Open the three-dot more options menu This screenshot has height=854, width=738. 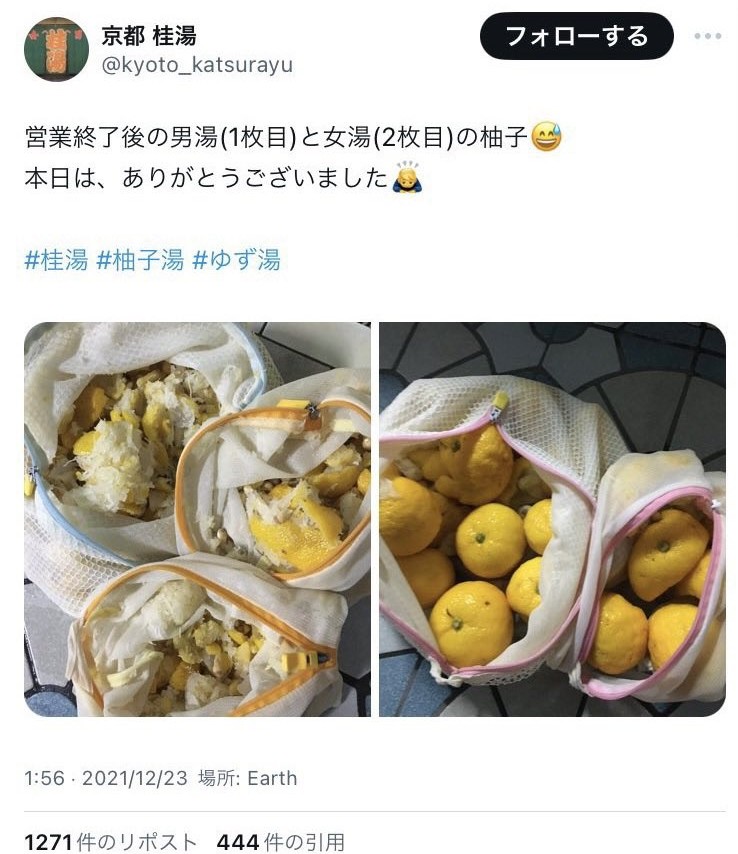pos(707,36)
